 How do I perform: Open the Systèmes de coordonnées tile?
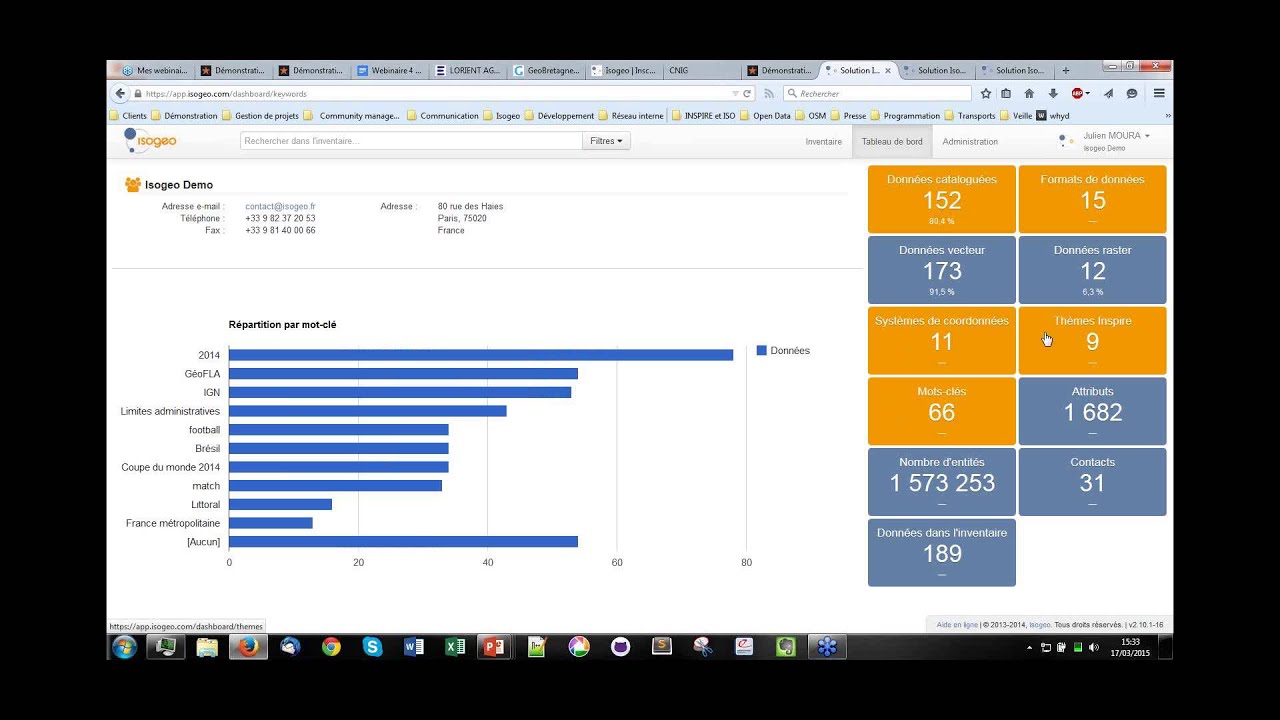click(x=942, y=341)
